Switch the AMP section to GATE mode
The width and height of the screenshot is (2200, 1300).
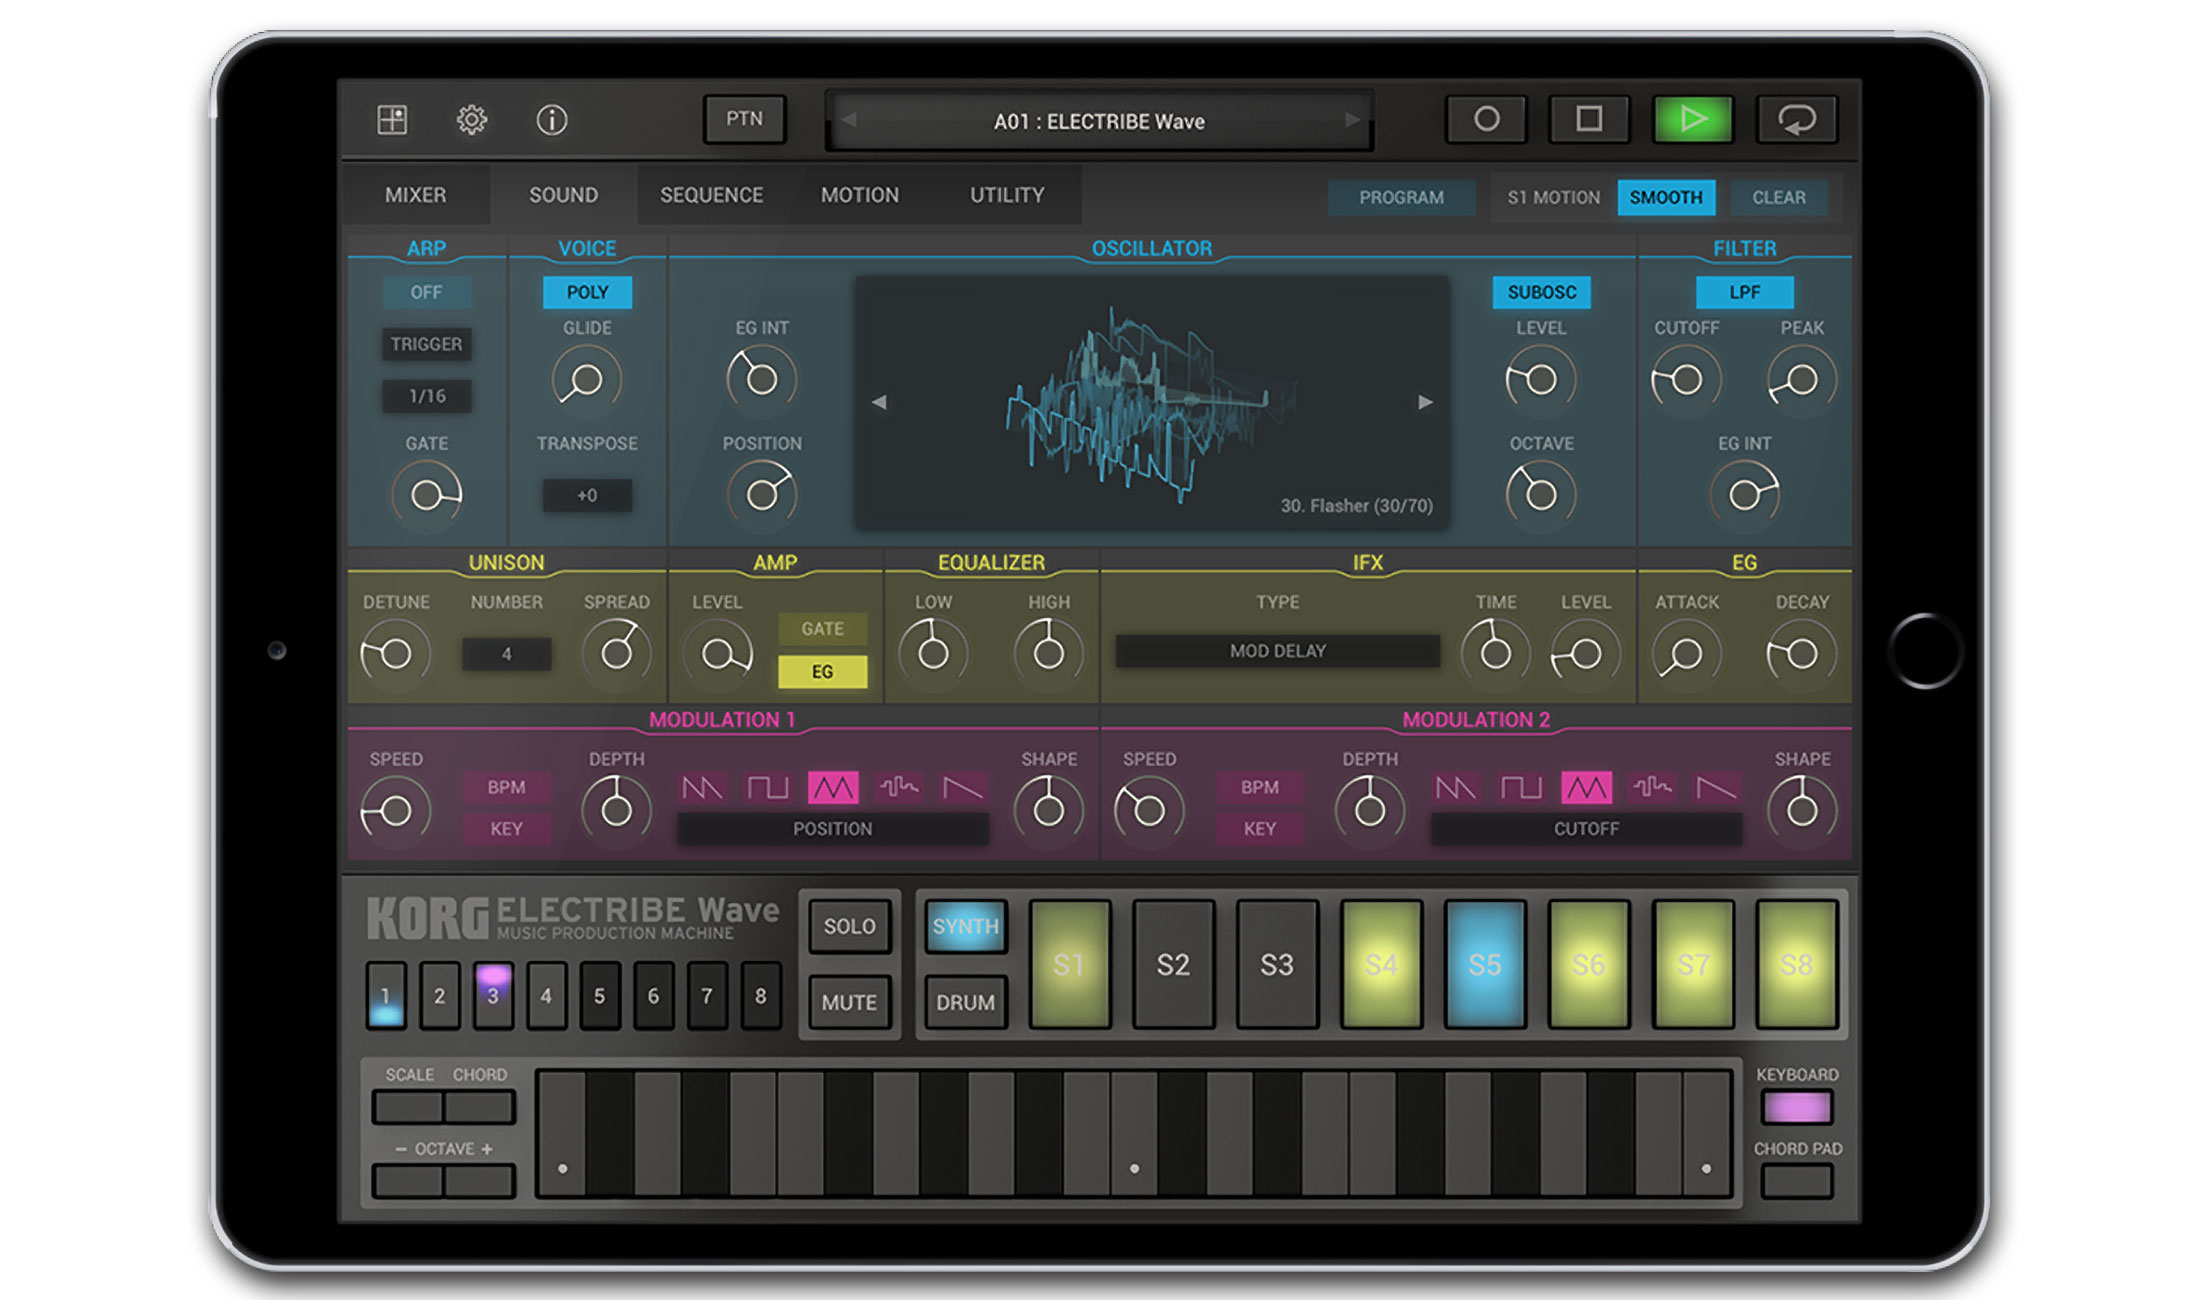pyautogui.click(x=823, y=628)
